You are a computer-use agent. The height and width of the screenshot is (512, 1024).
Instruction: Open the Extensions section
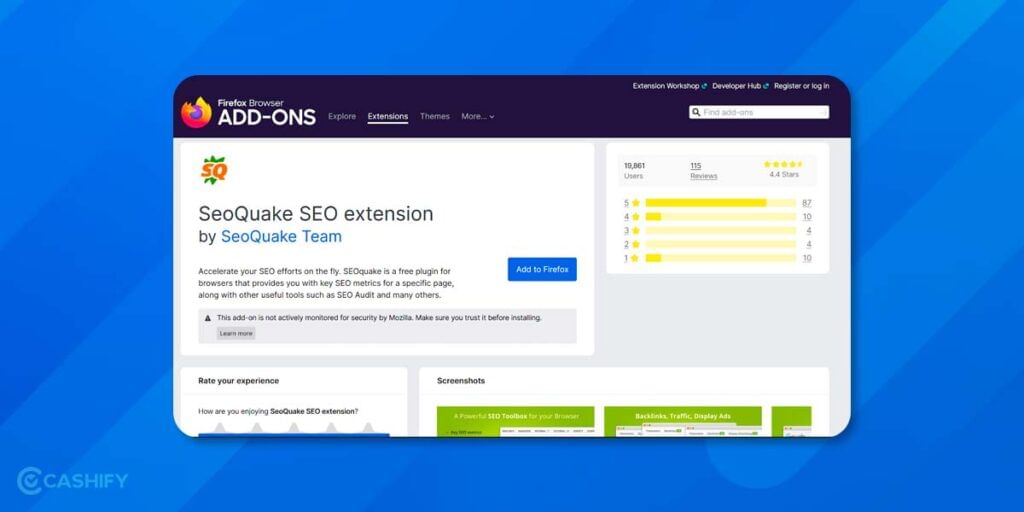388,116
